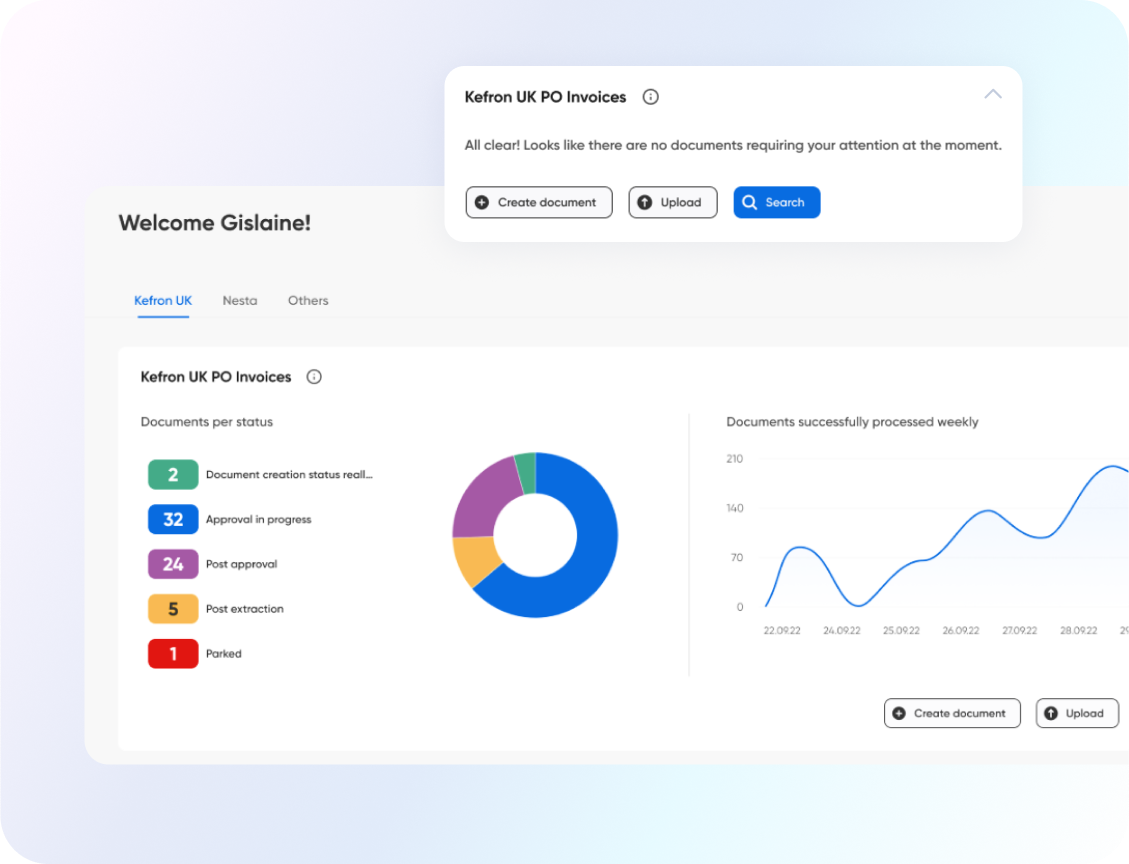Click 'Parked' status label
This screenshot has width=1129, height=864.
tap(224, 653)
